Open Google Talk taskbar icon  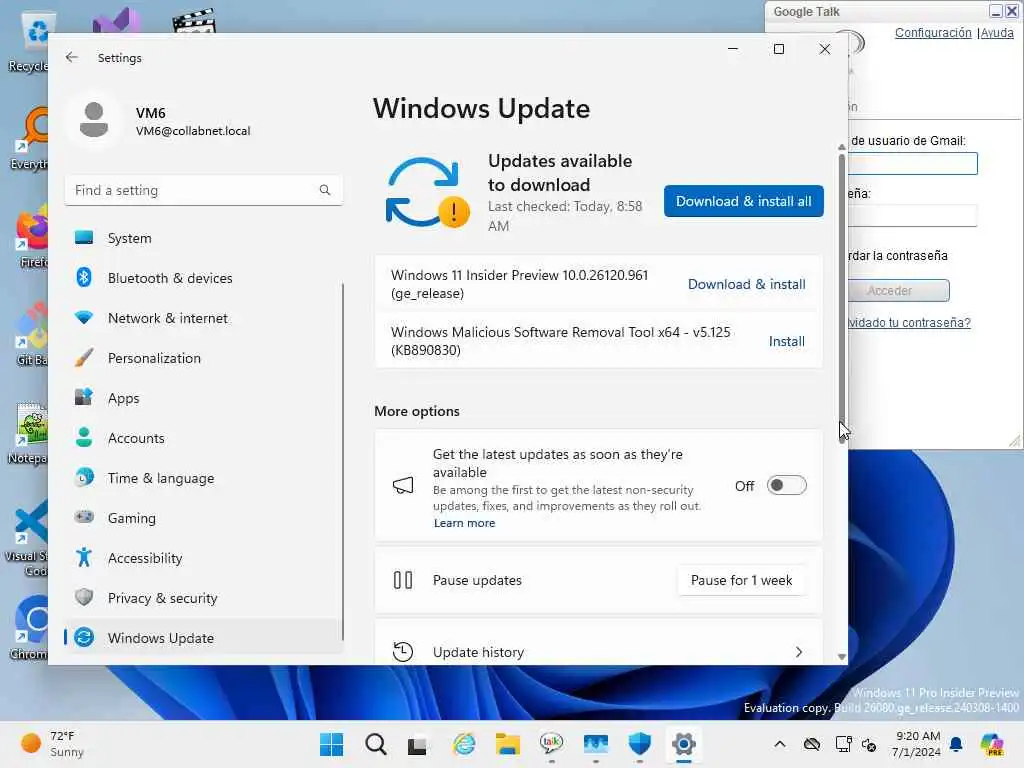[552, 743]
